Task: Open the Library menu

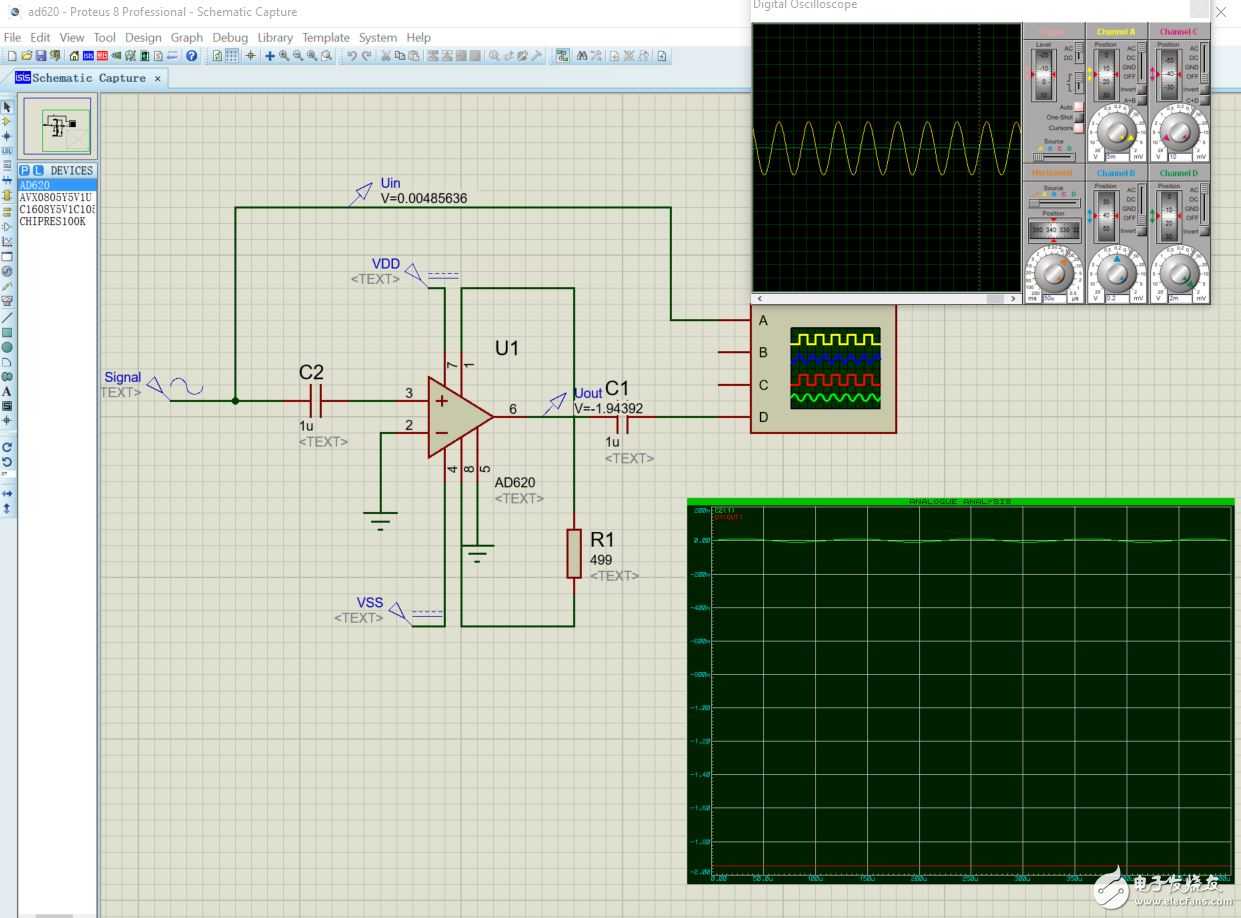Action: (275, 38)
